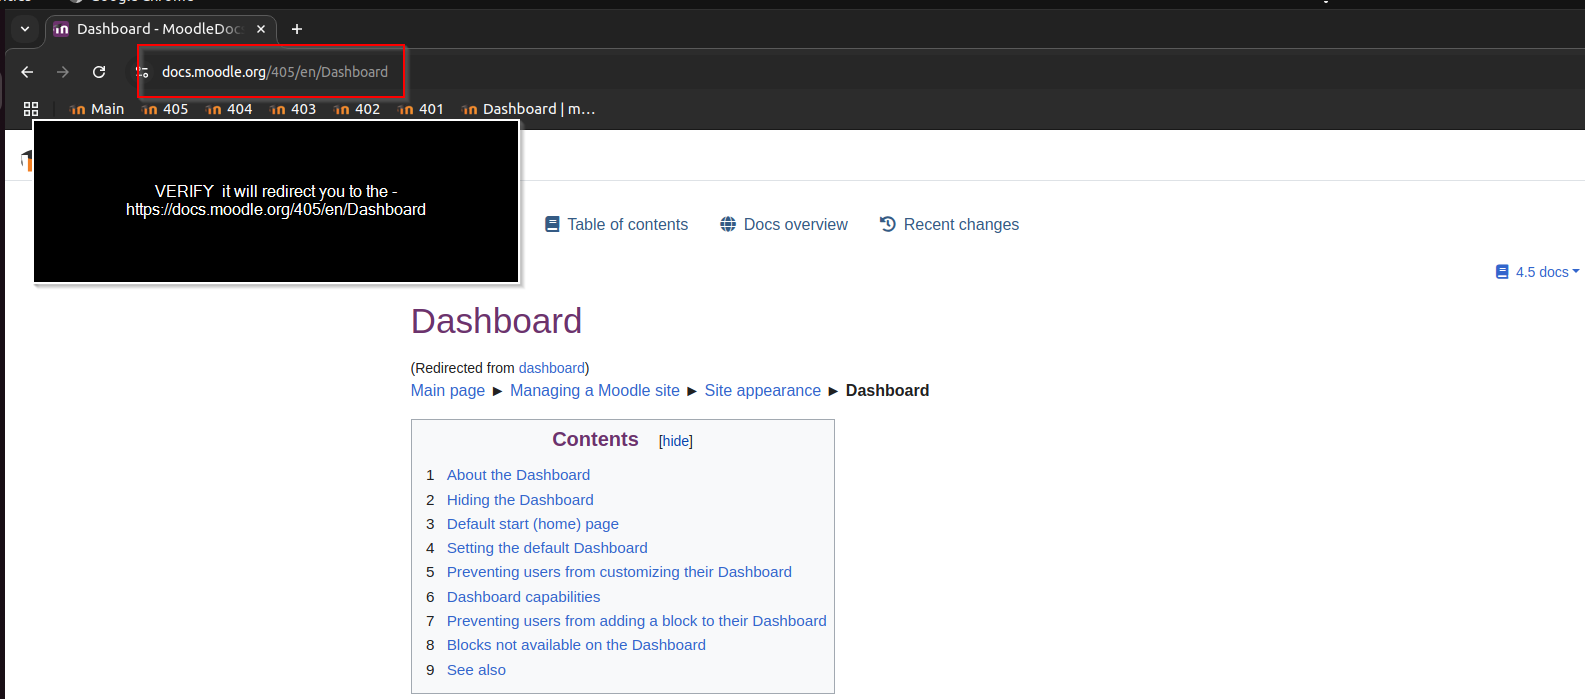Open Managing a Moodle site breadcrumb
The height and width of the screenshot is (699, 1585).
pos(595,390)
